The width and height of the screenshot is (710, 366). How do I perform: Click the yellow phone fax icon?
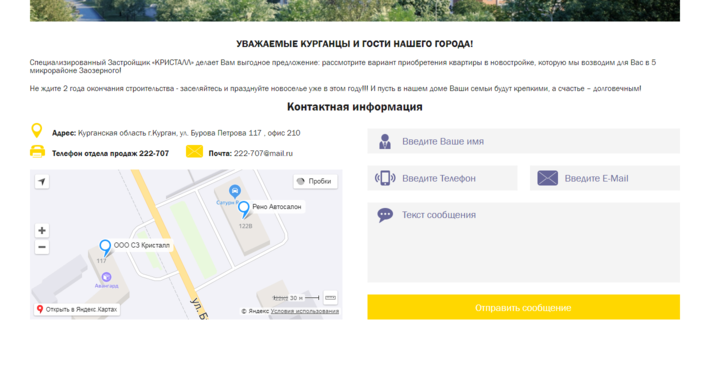(x=37, y=151)
